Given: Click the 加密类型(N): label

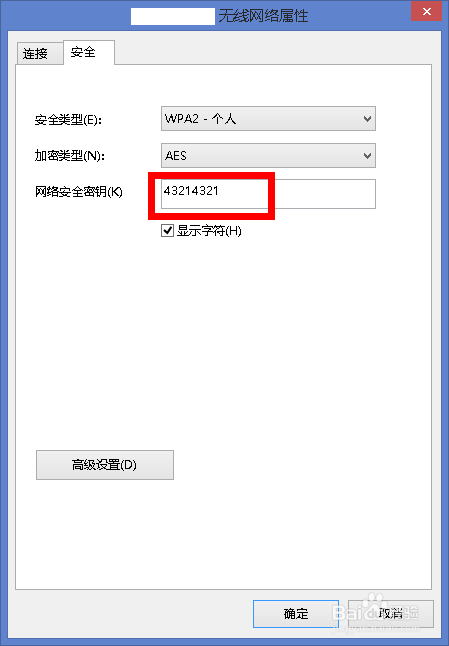Looking at the screenshot, I should [x=70, y=156].
